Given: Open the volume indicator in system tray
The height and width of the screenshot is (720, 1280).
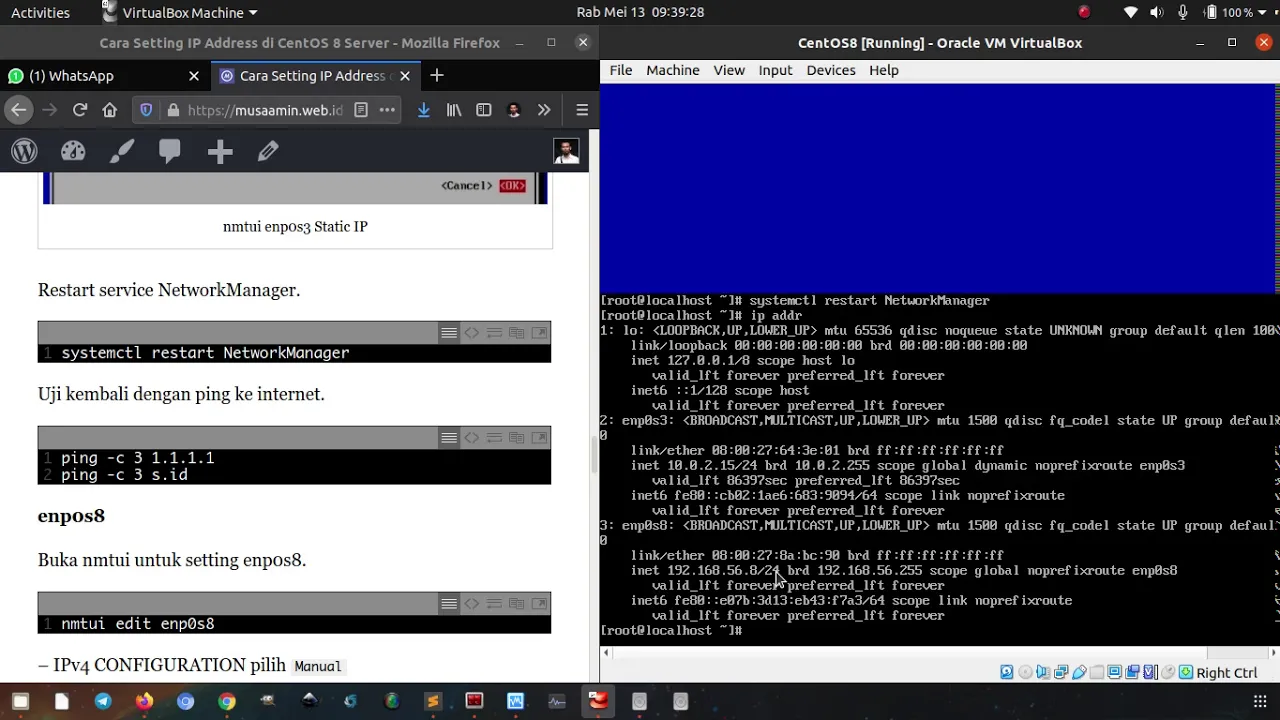Looking at the screenshot, I should click(1157, 12).
